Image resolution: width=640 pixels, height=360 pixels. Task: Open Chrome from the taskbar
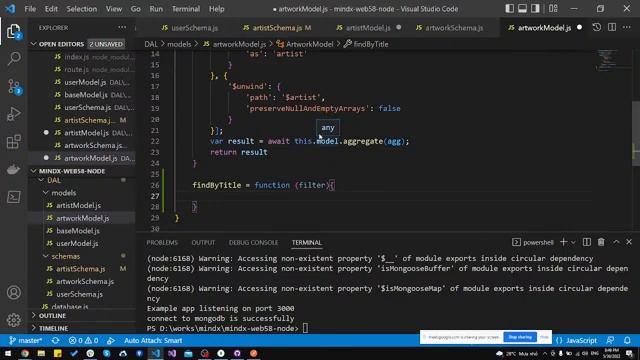[x=25, y=353]
